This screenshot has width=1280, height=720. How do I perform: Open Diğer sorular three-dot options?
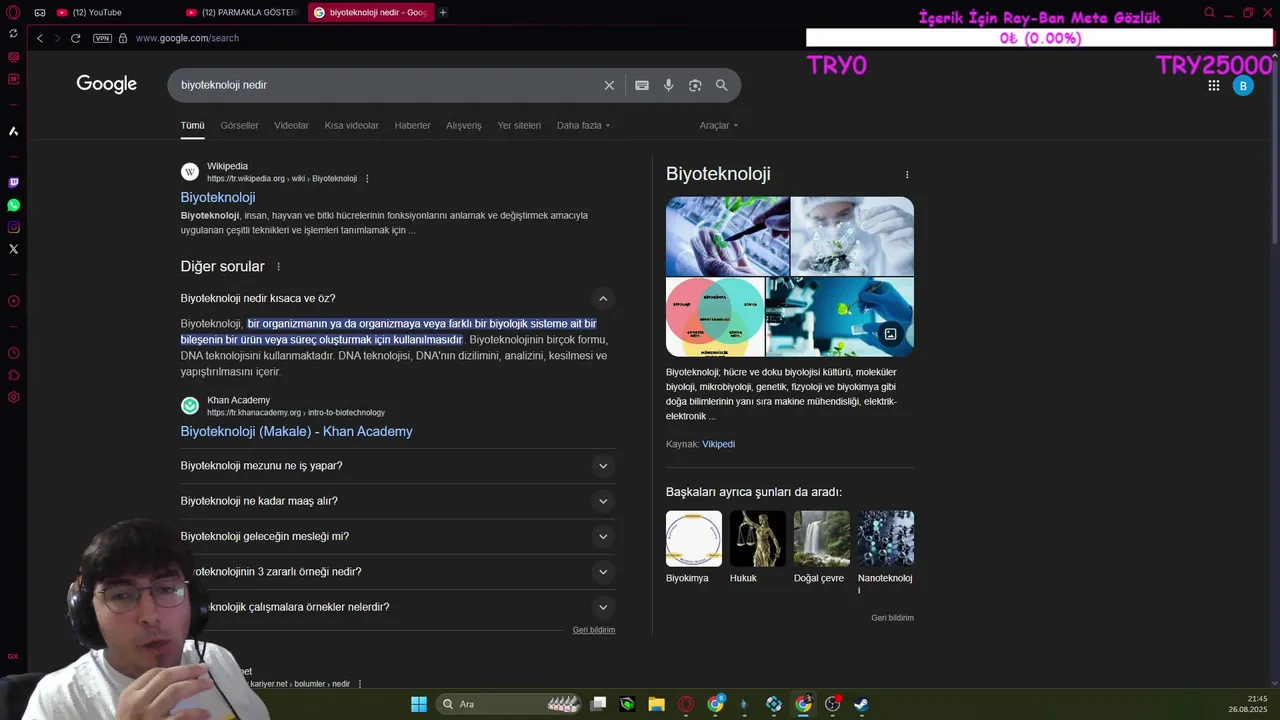point(278,267)
